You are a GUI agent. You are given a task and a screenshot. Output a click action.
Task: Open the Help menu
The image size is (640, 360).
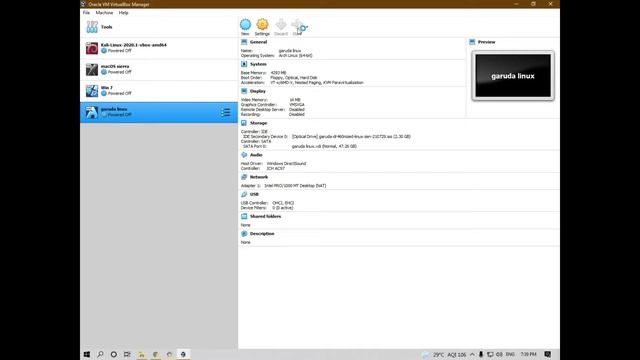click(123, 13)
